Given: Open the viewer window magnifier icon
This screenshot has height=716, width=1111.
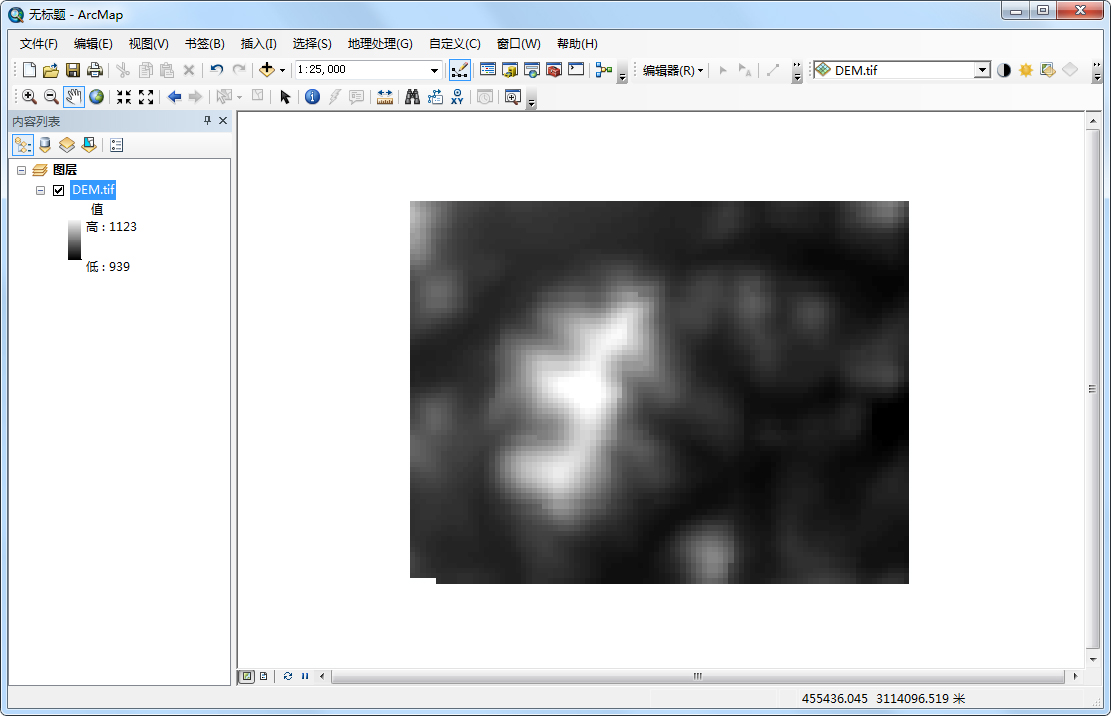Looking at the screenshot, I should point(513,96).
